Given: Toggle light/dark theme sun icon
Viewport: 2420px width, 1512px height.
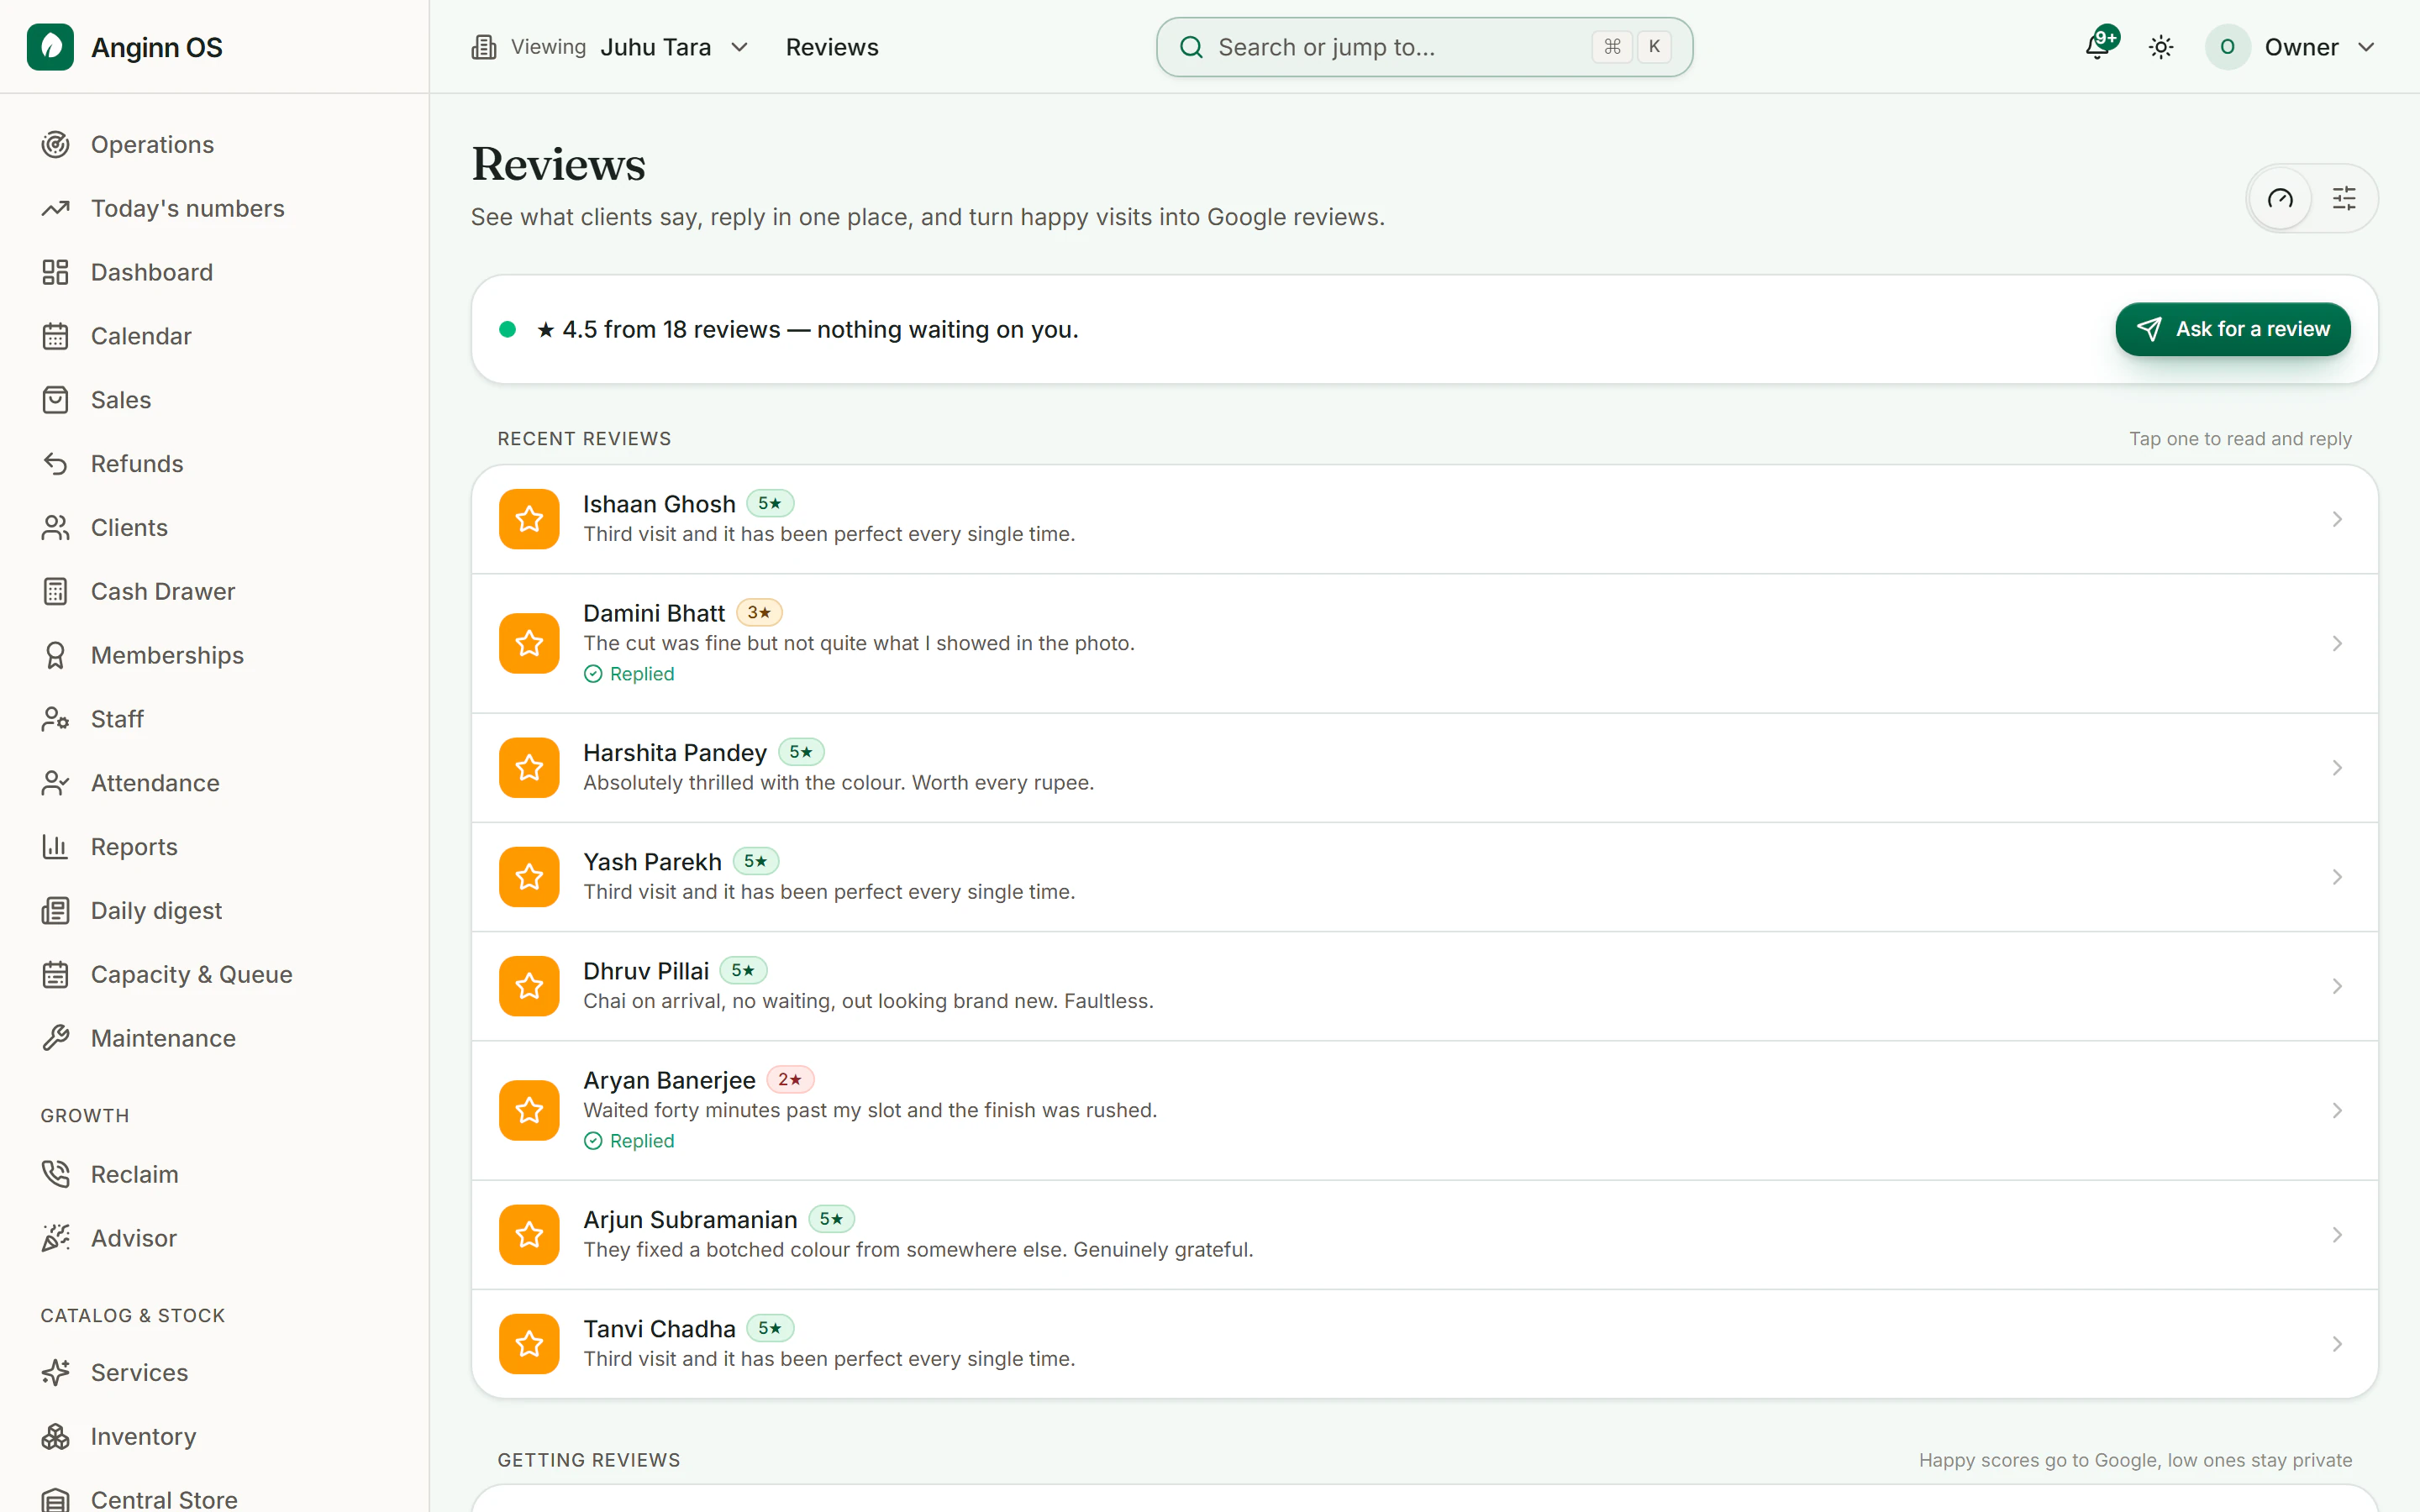Looking at the screenshot, I should coord(2161,47).
